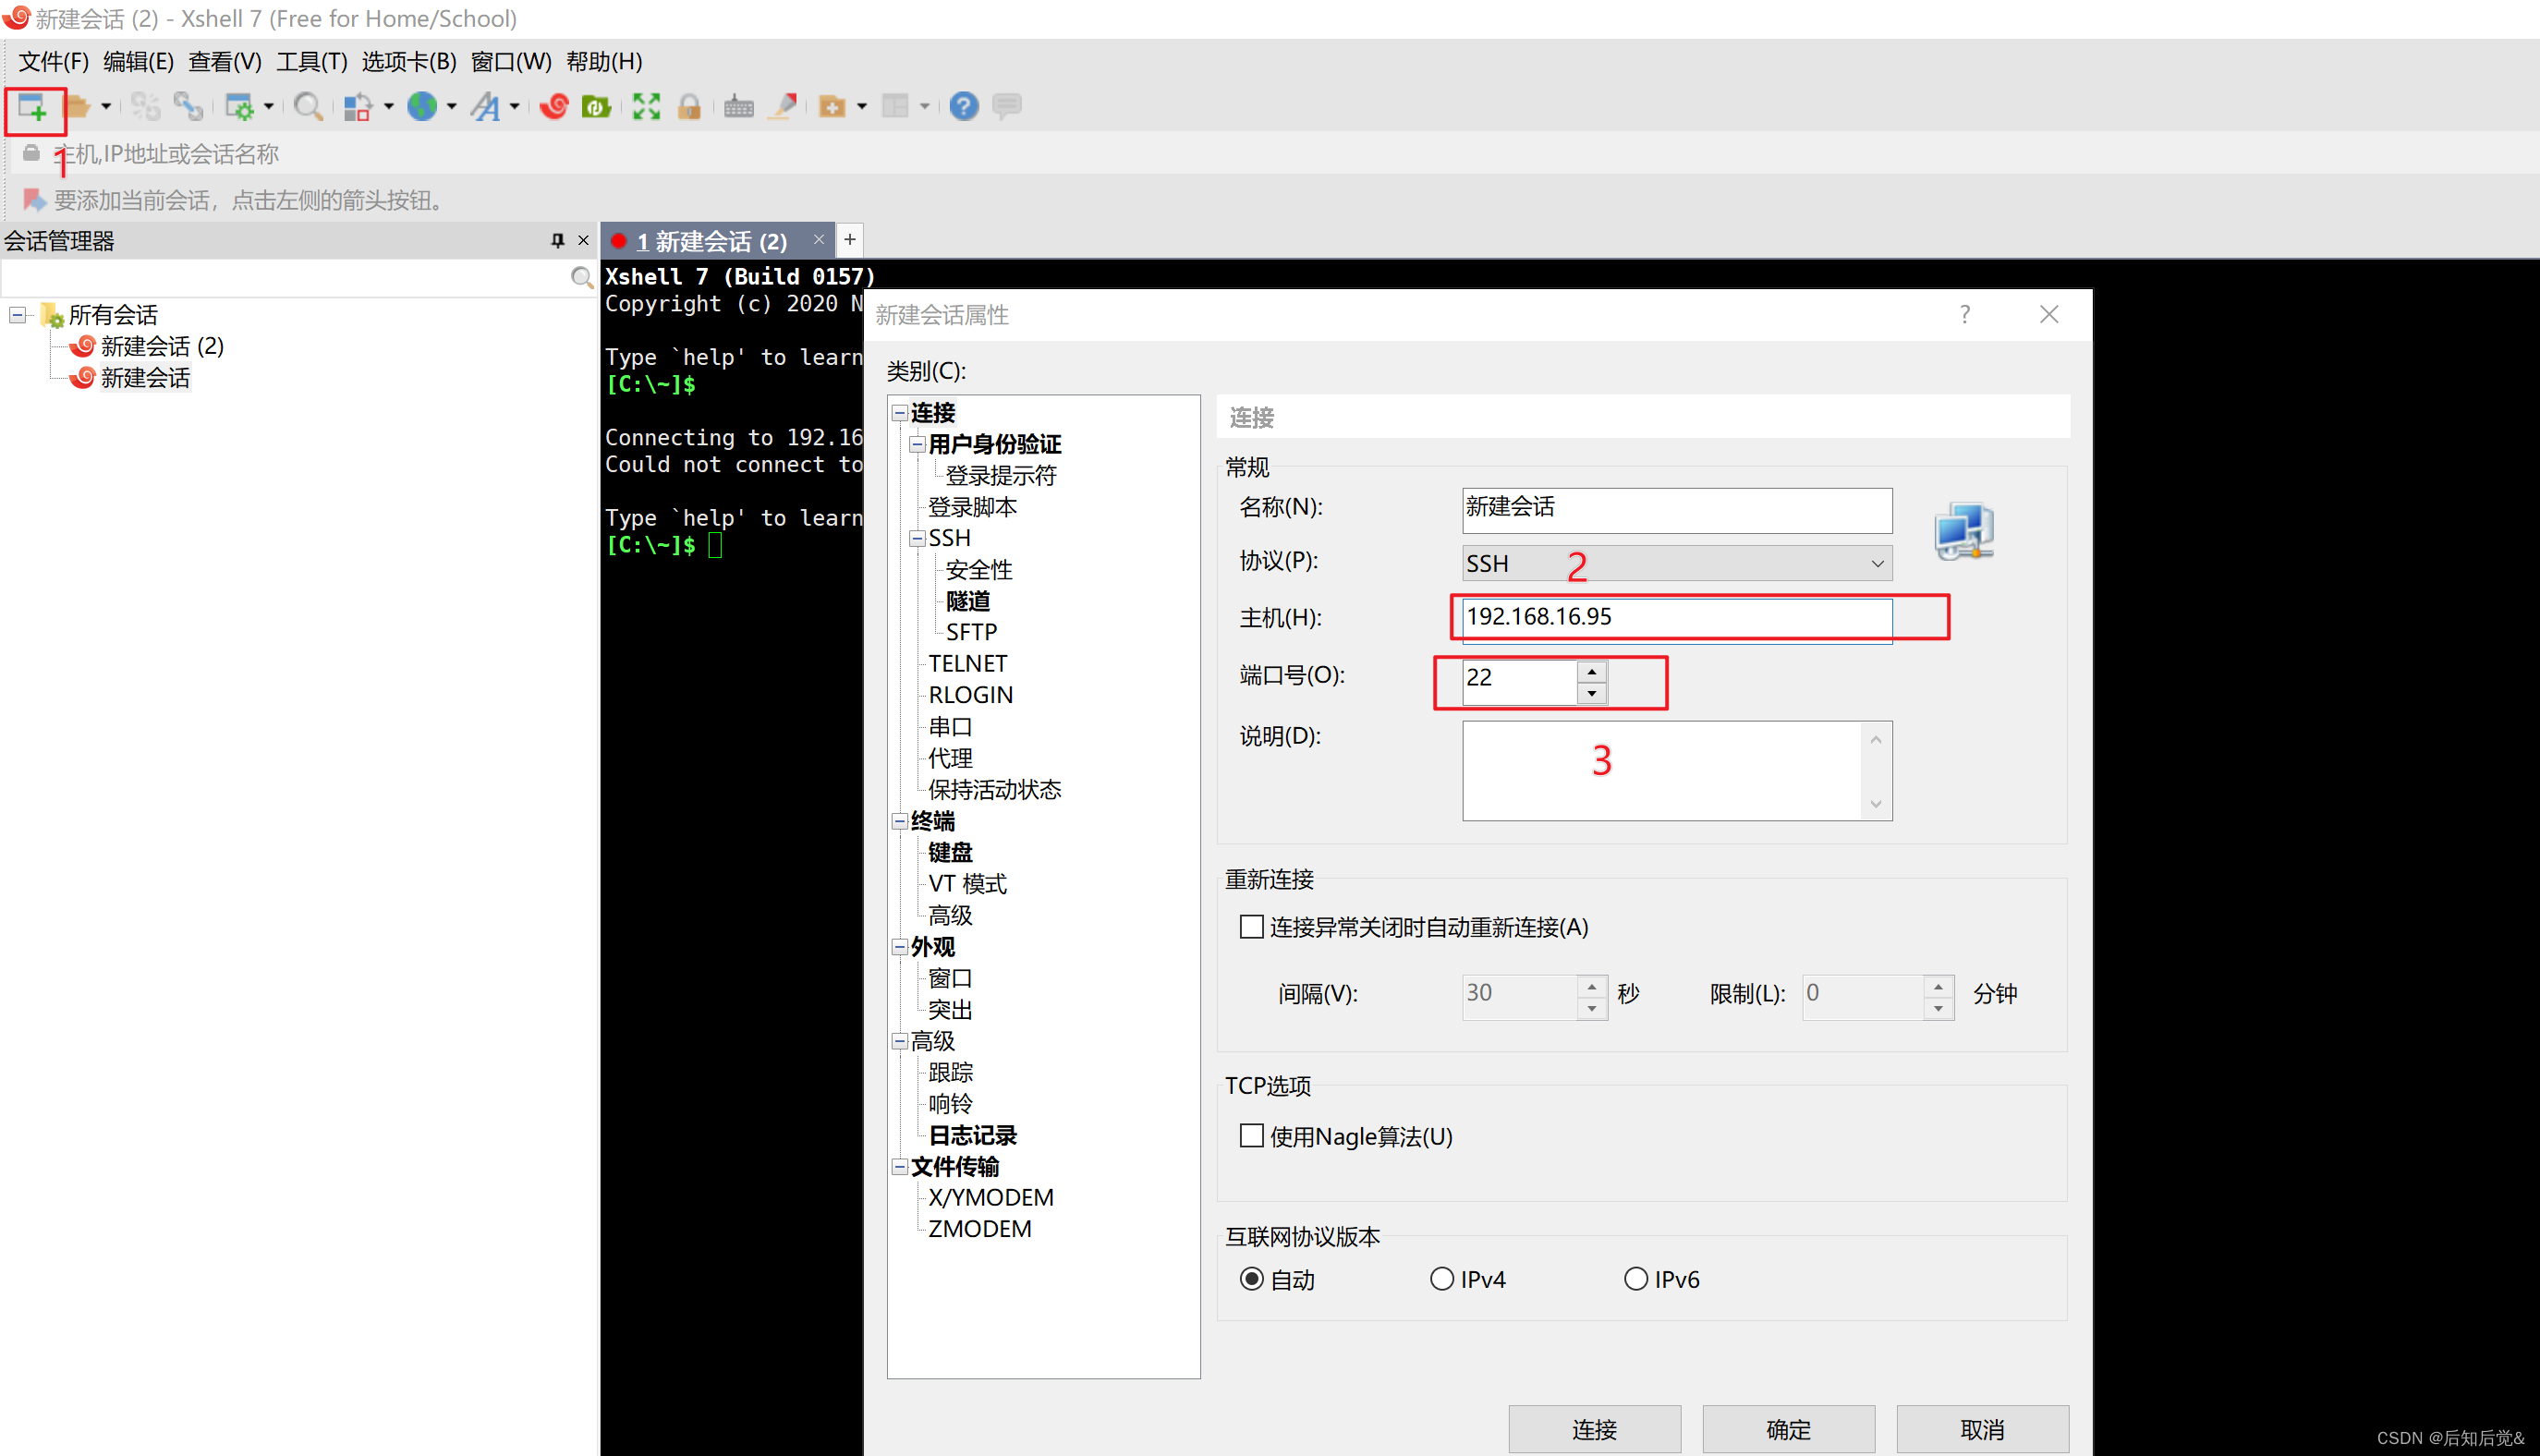Screen dimensions: 2540x1456
Task: Launch Xshell red swirl toolbar icon
Action: click(x=553, y=107)
